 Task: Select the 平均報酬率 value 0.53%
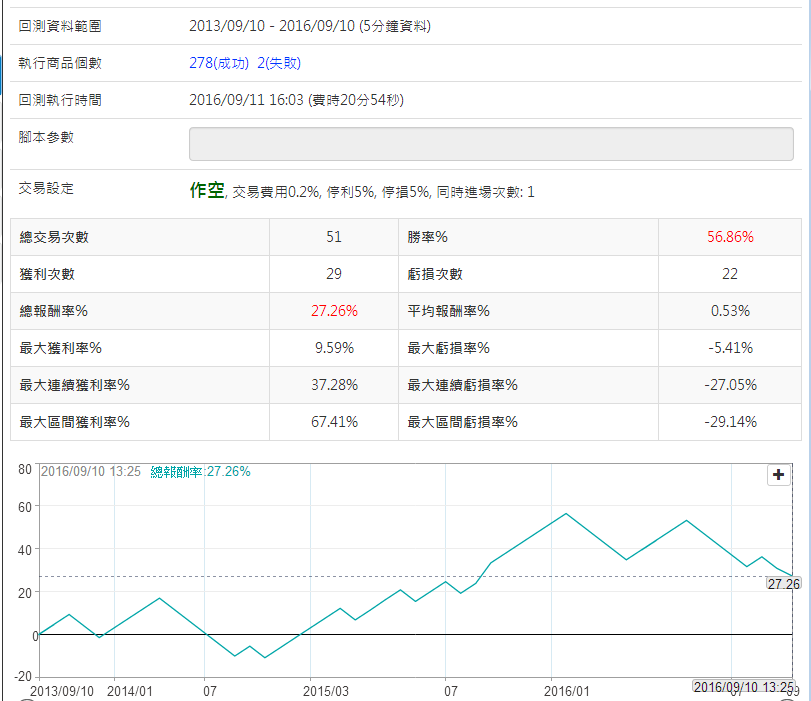729,311
